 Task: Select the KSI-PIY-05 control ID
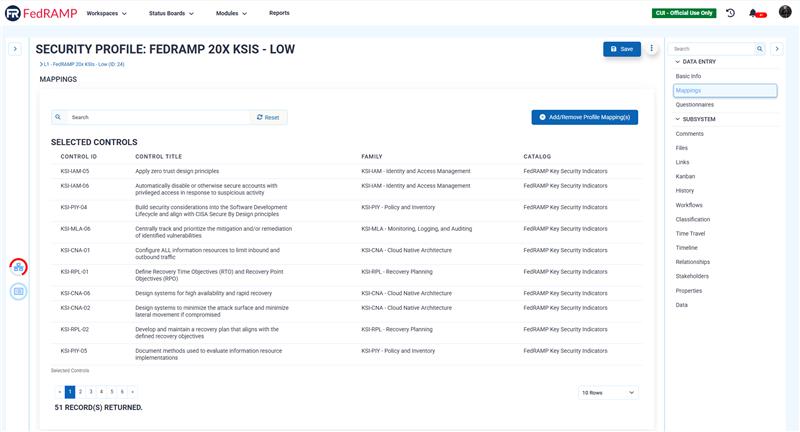point(74,351)
